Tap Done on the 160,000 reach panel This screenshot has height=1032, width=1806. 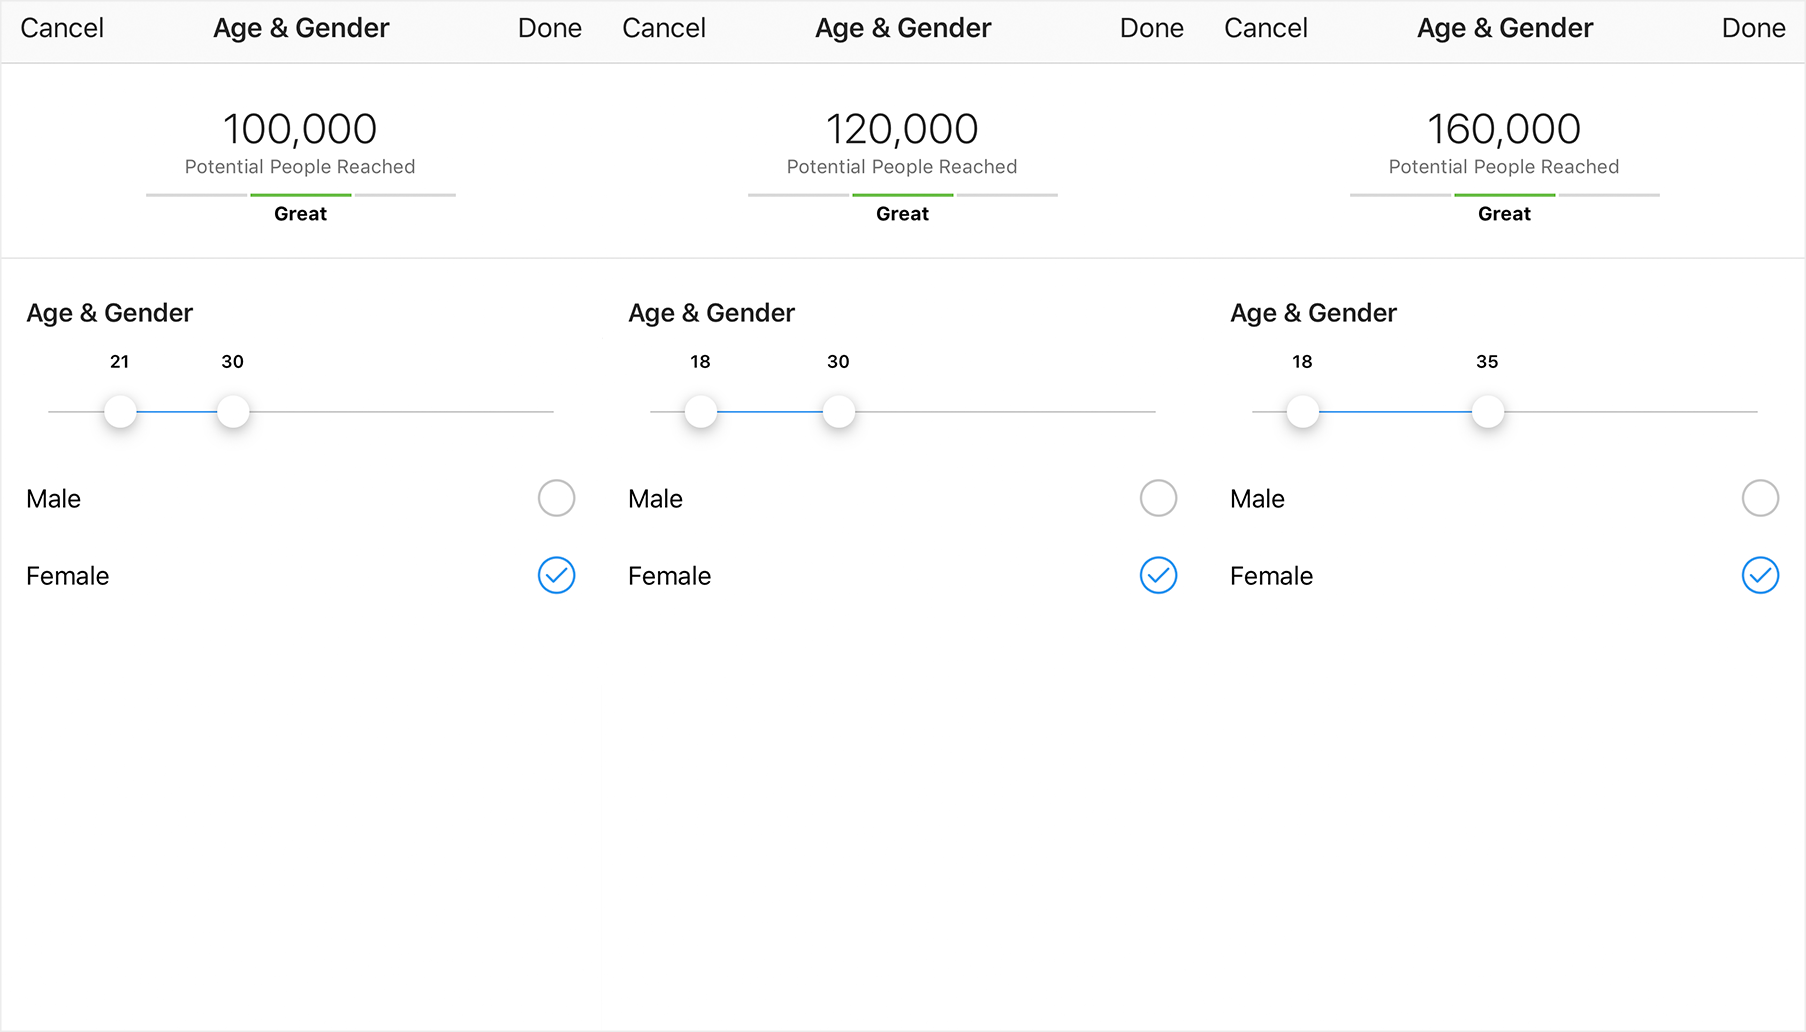click(1754, 28)
